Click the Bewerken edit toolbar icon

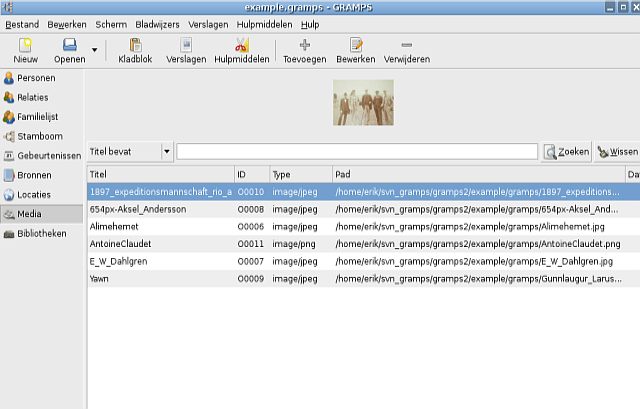click(355, 50)
